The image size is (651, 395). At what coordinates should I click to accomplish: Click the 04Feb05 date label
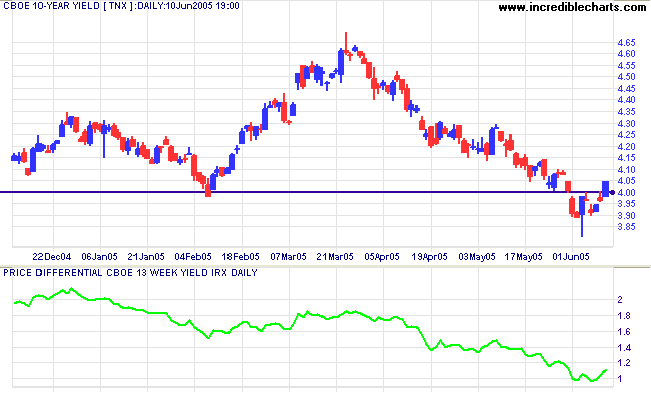[193, 257]
